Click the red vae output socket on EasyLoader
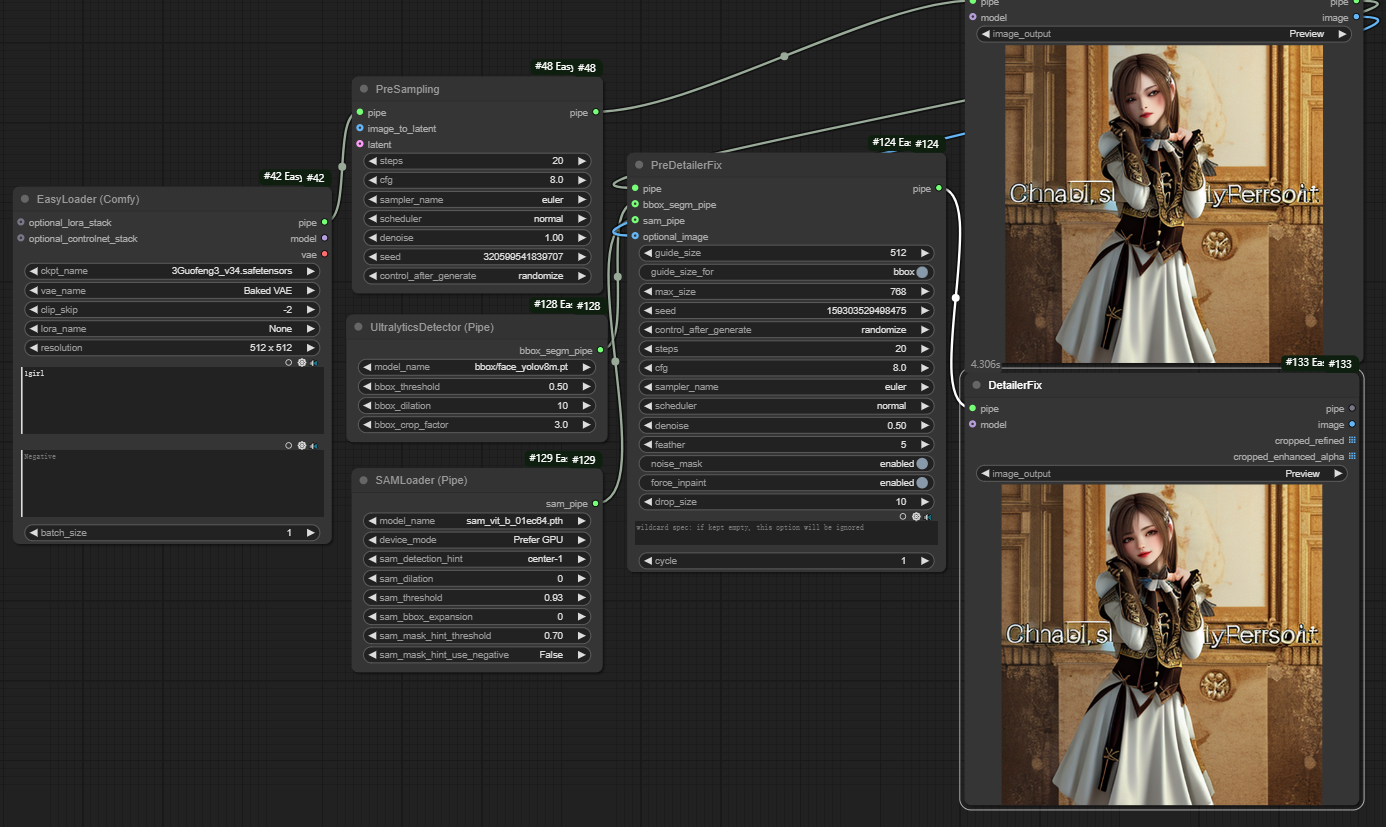 324,254
